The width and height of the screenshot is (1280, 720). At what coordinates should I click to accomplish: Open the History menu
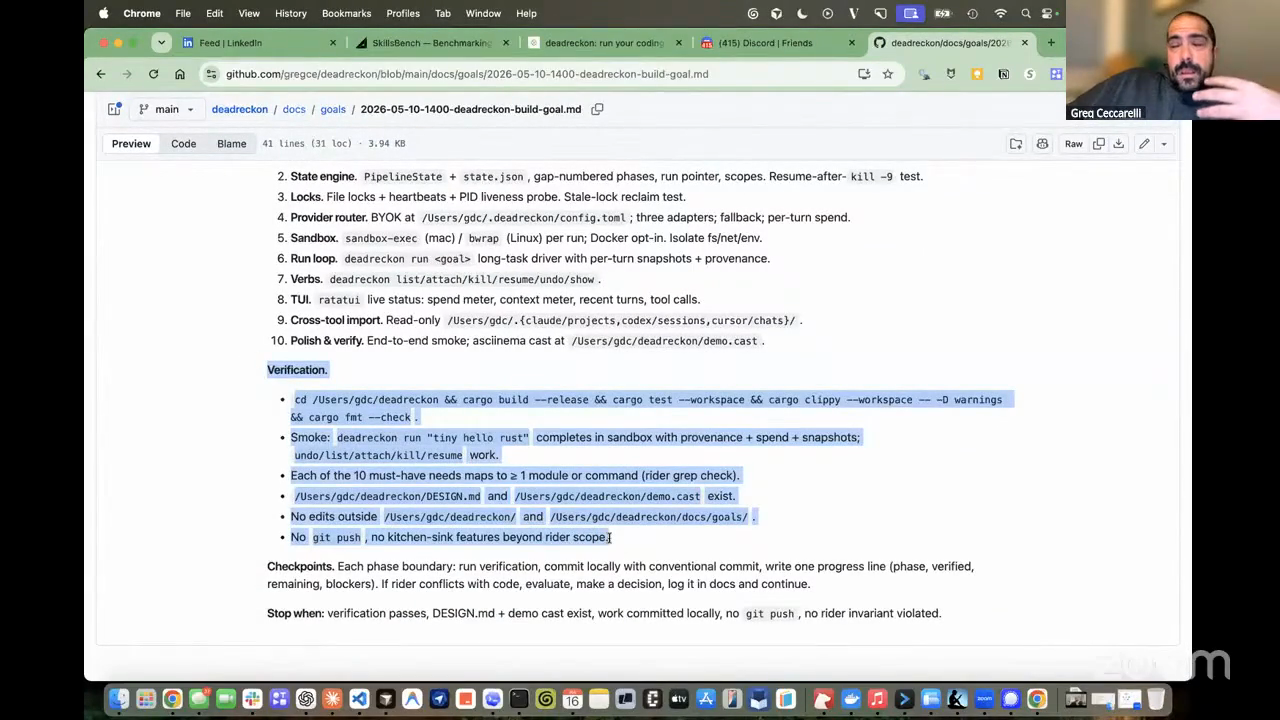coord(291,13)
